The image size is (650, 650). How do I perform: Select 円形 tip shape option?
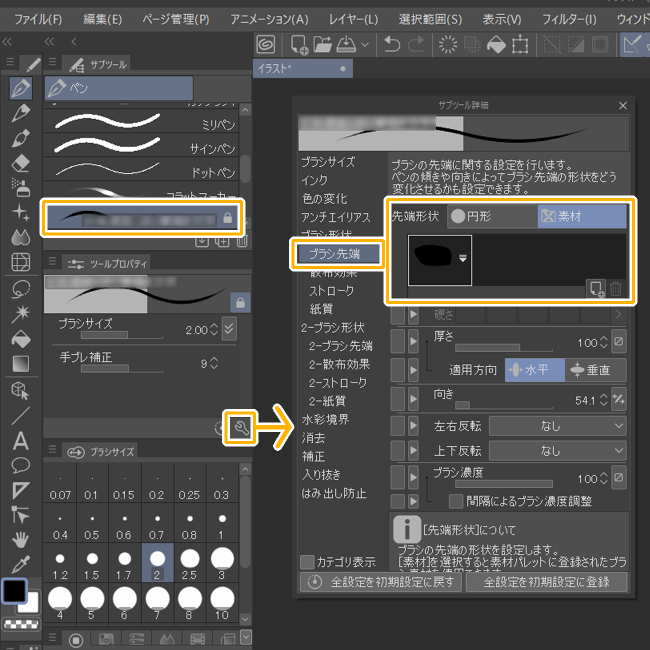coord(492,216)
